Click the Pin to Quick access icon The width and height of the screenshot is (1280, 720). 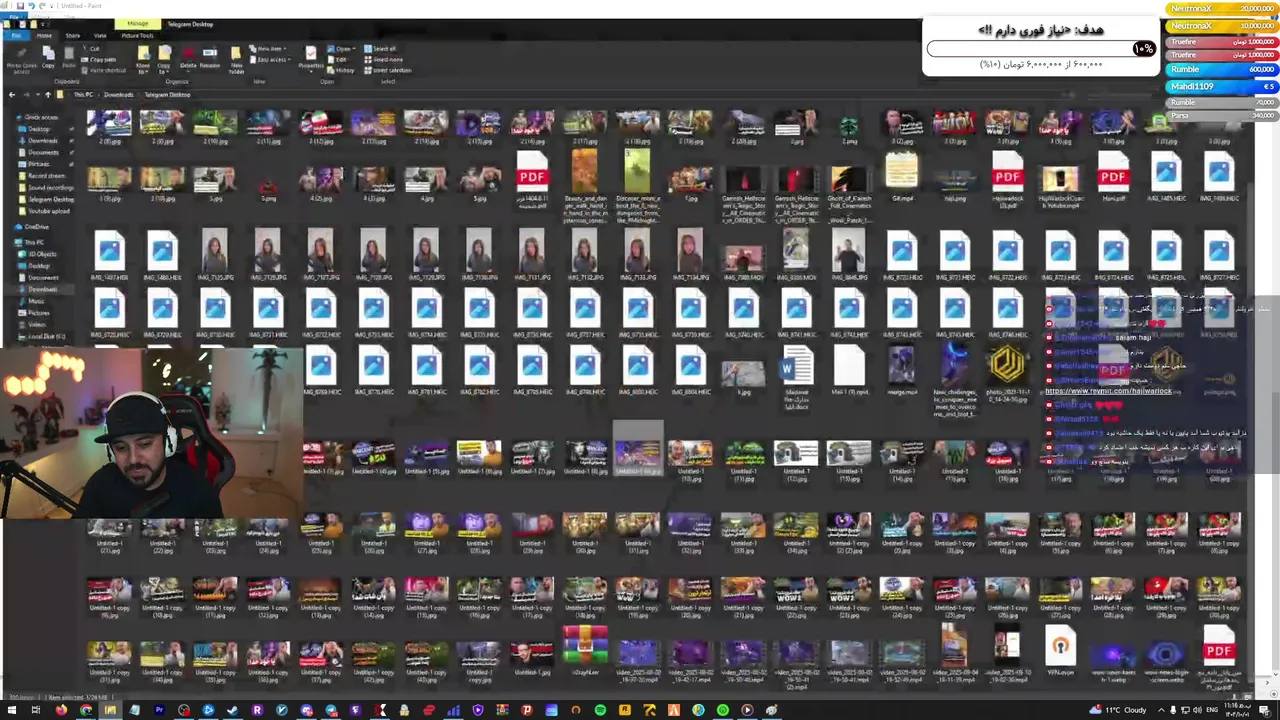[21, 55]
